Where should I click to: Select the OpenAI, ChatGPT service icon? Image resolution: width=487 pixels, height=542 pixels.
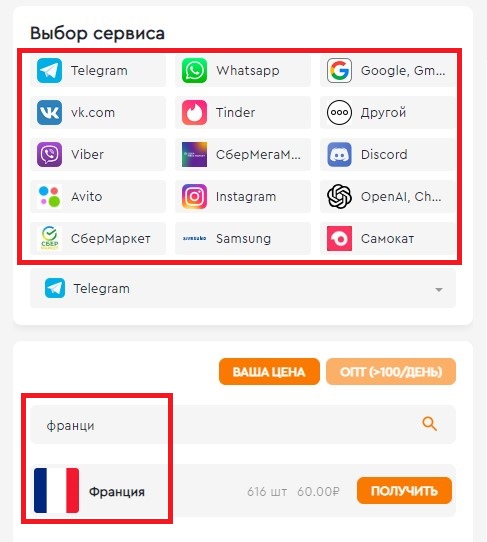pyautogui.click(x=339, y=196)
